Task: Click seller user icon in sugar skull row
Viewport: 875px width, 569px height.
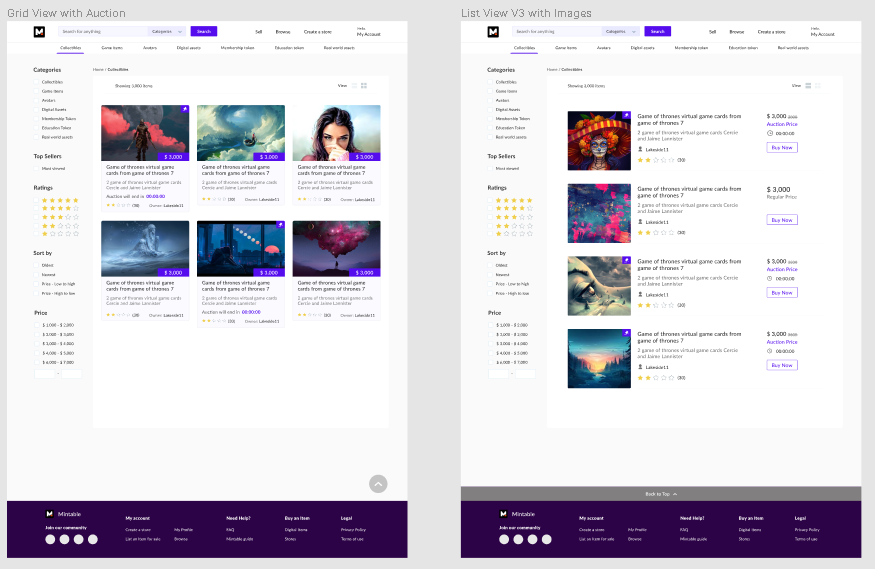Action: point(640,150)
